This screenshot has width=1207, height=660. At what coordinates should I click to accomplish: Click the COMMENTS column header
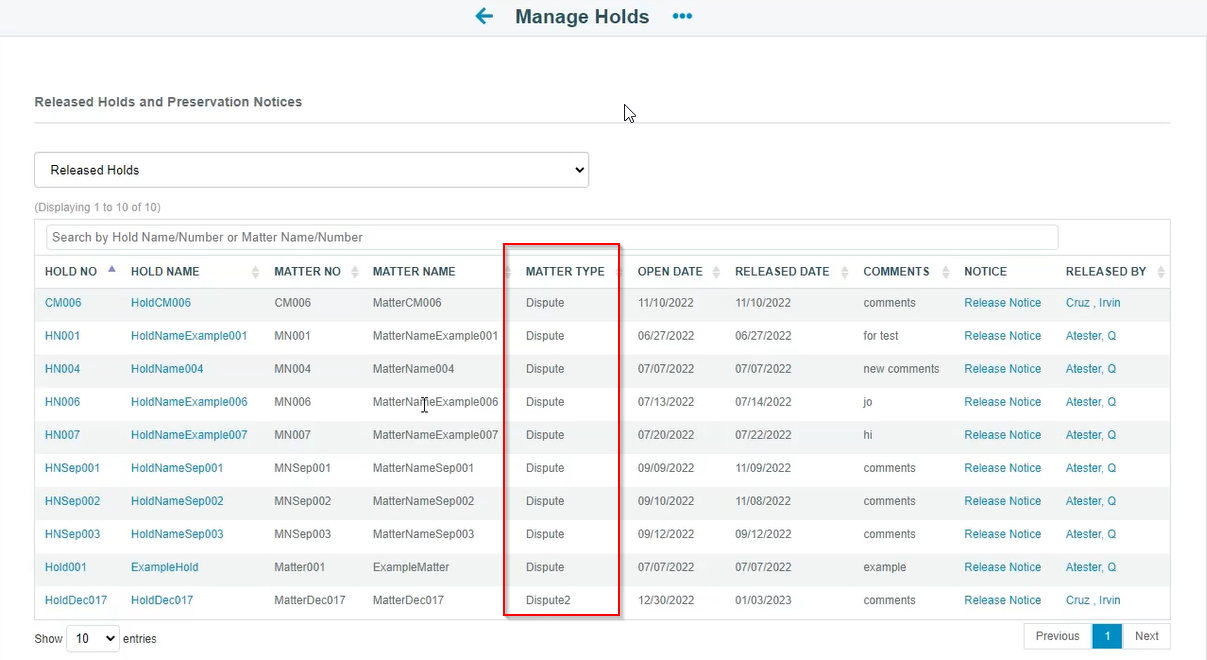[x=896, y=271]
